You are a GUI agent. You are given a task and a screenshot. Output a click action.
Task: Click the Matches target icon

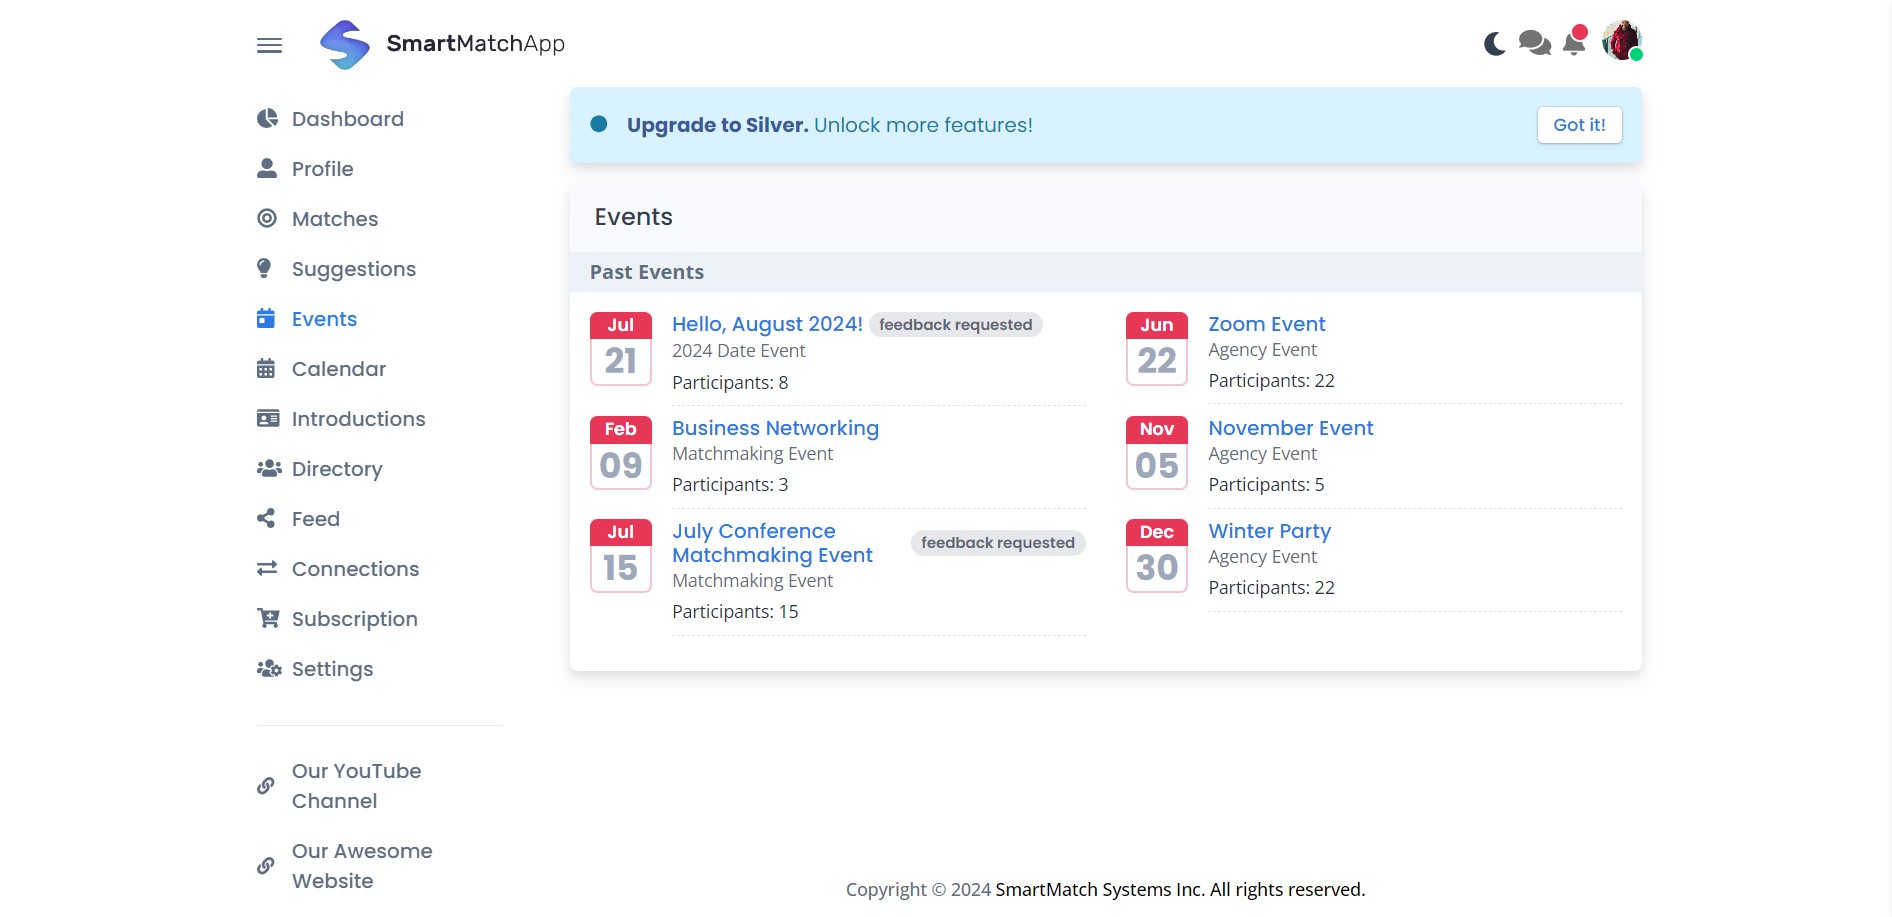click(265, 218)
